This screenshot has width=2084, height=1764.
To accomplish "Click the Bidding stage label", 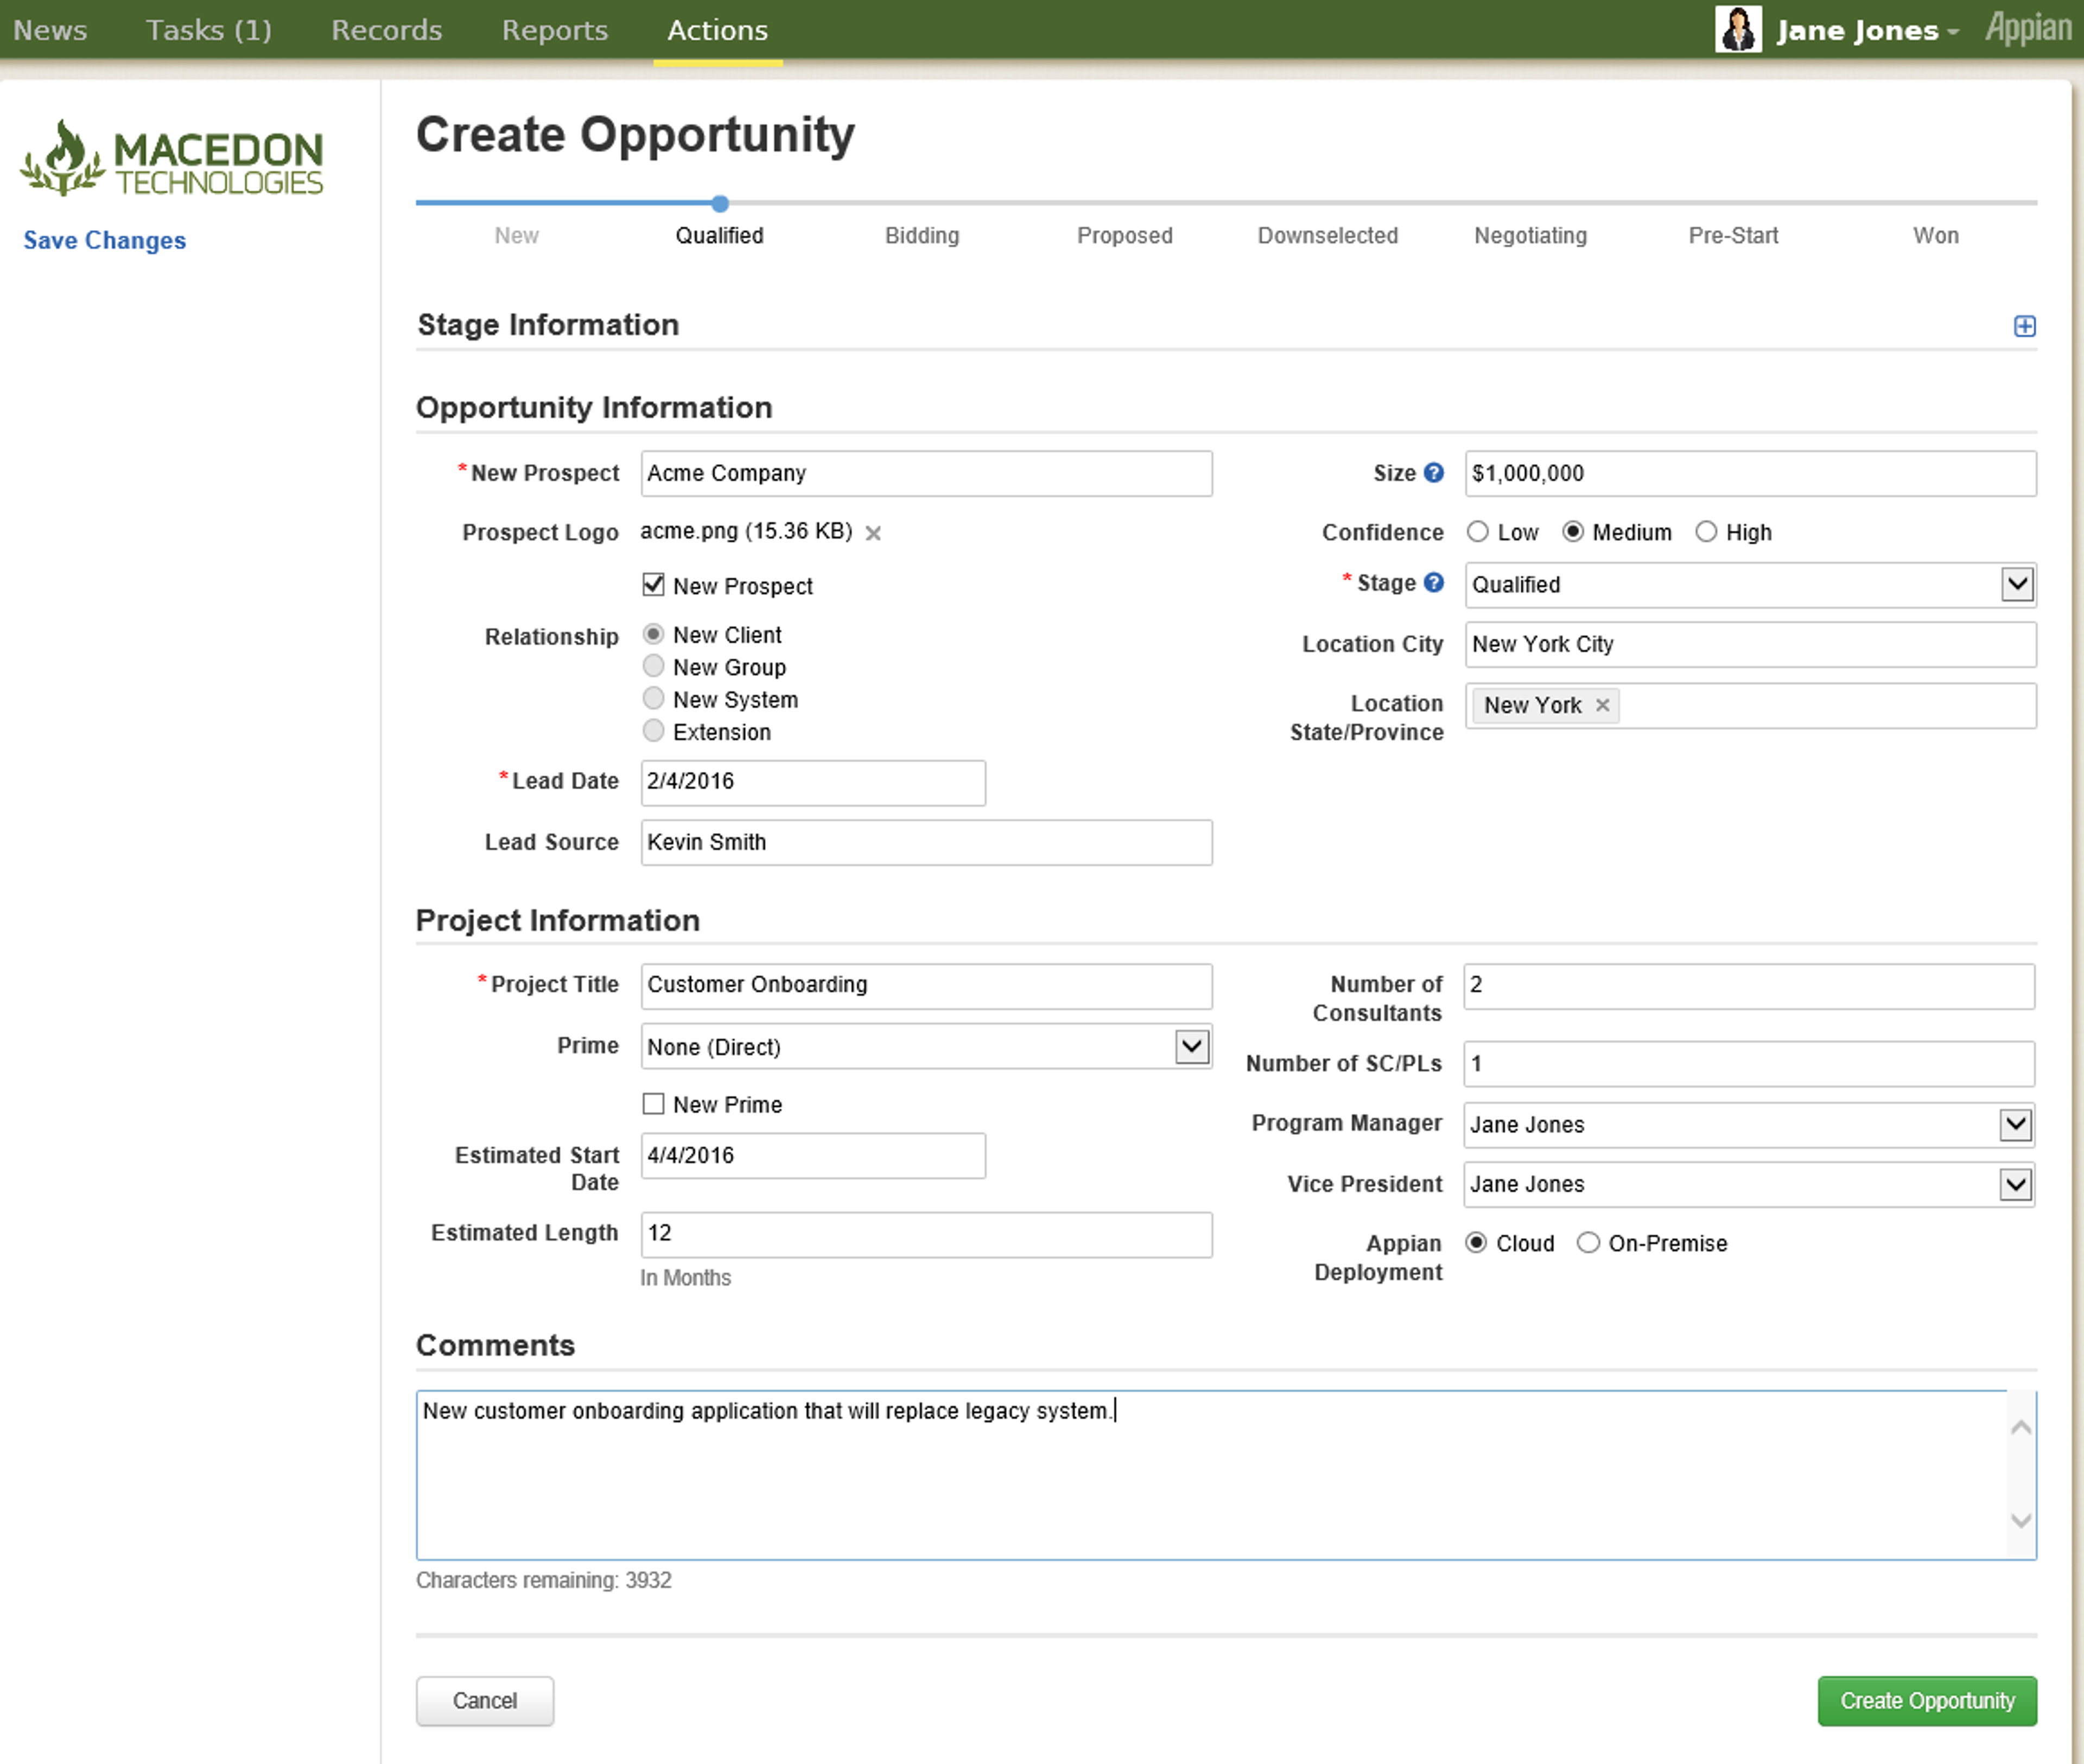I will 922,236.
